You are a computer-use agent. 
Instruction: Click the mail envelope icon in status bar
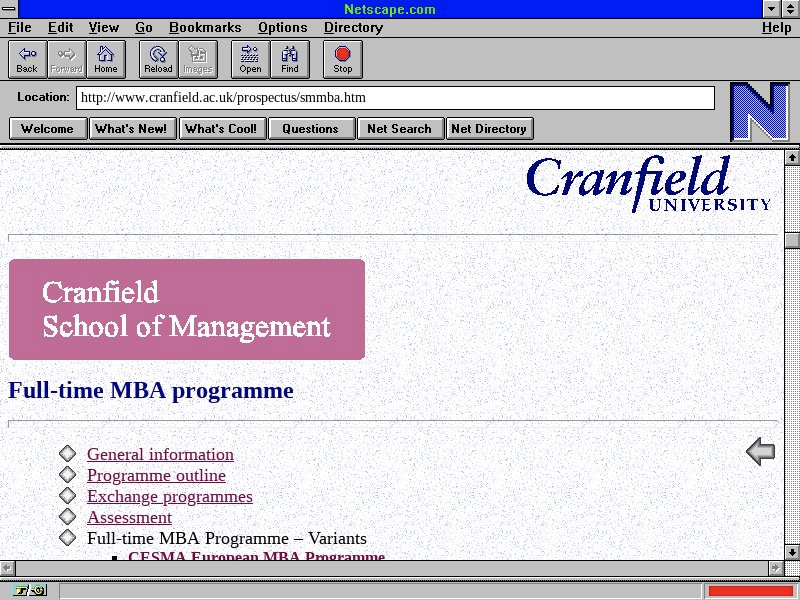[38, 590]
